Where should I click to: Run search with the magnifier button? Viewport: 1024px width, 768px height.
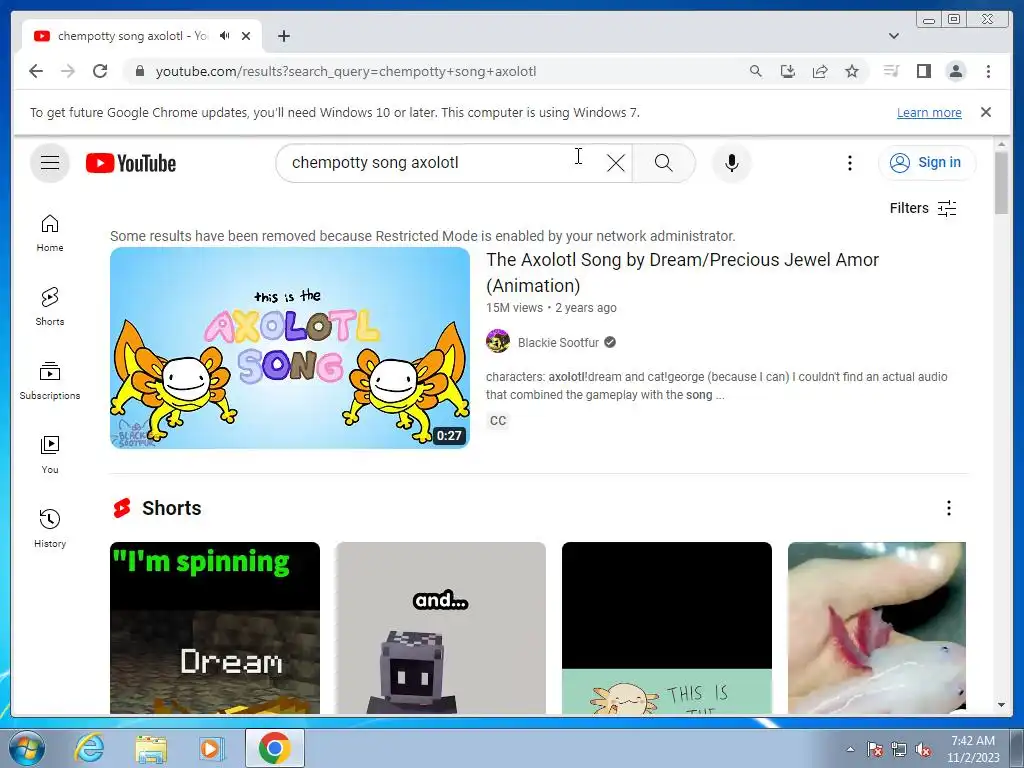tap(664, 163)
